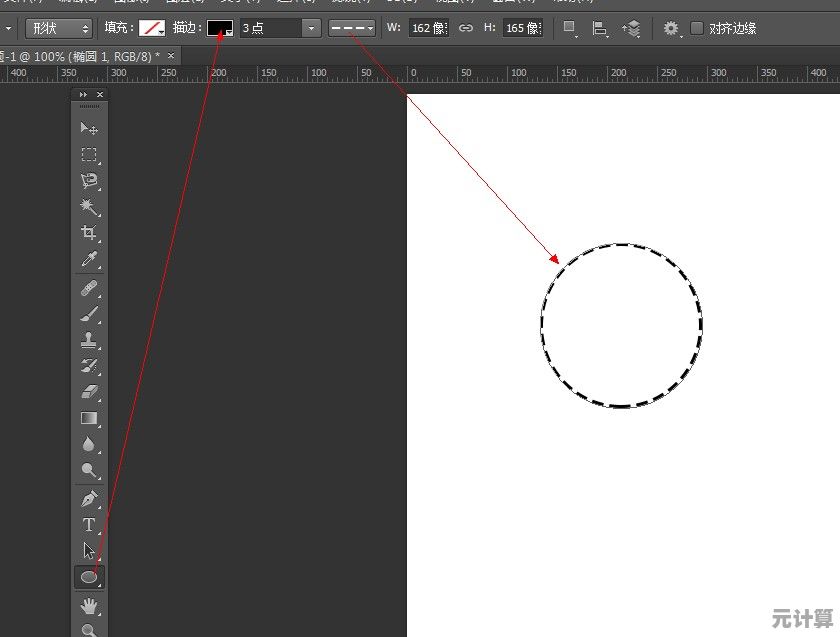Select the Move tool

coord(89,129)
